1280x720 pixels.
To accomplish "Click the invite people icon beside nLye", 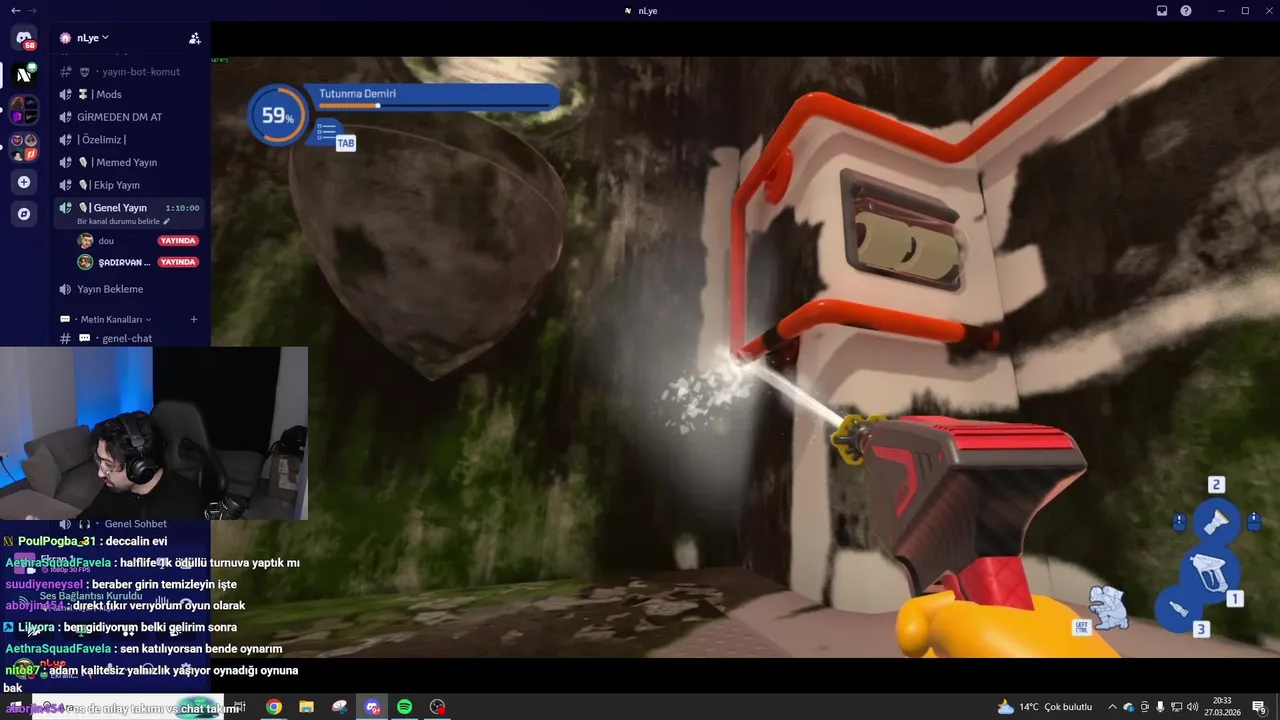I will tap(195, 38).
